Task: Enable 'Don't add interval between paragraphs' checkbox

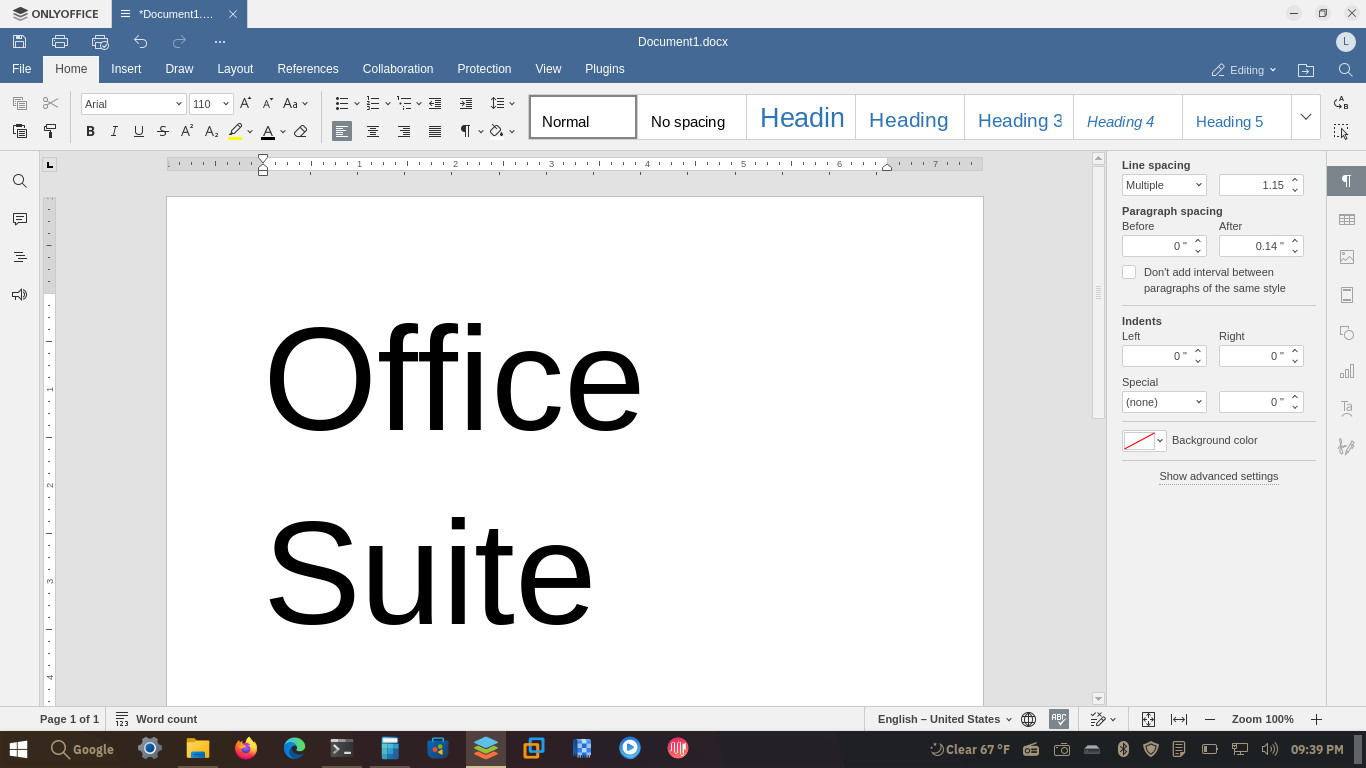Action: point(1129,272)
